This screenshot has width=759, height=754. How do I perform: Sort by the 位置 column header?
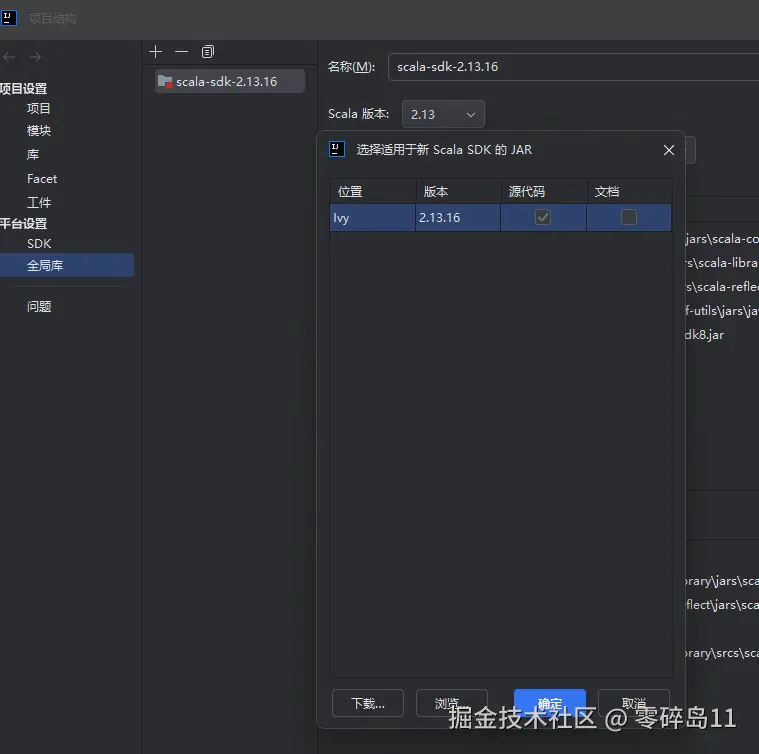pyautogui.click(x=373, y=192)
